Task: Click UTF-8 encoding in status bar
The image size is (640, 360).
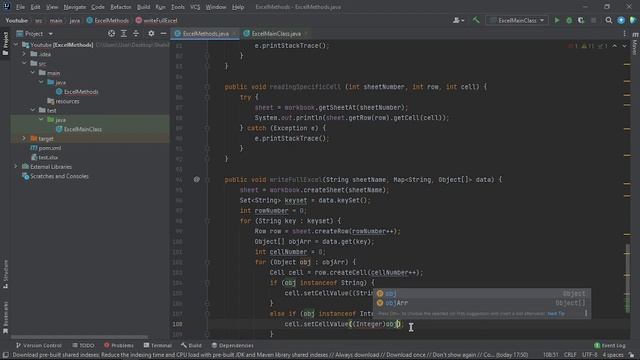Action: (x=590, y=355)
